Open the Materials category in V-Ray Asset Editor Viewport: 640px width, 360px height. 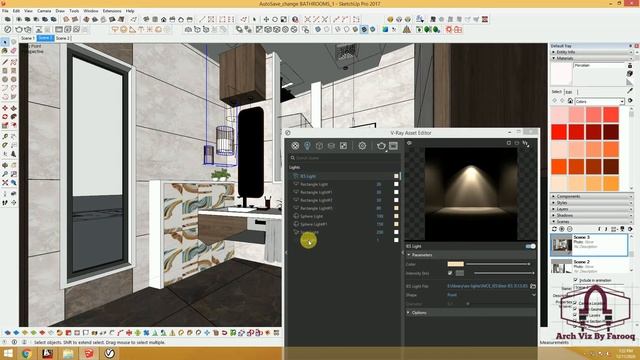point(295,146)
